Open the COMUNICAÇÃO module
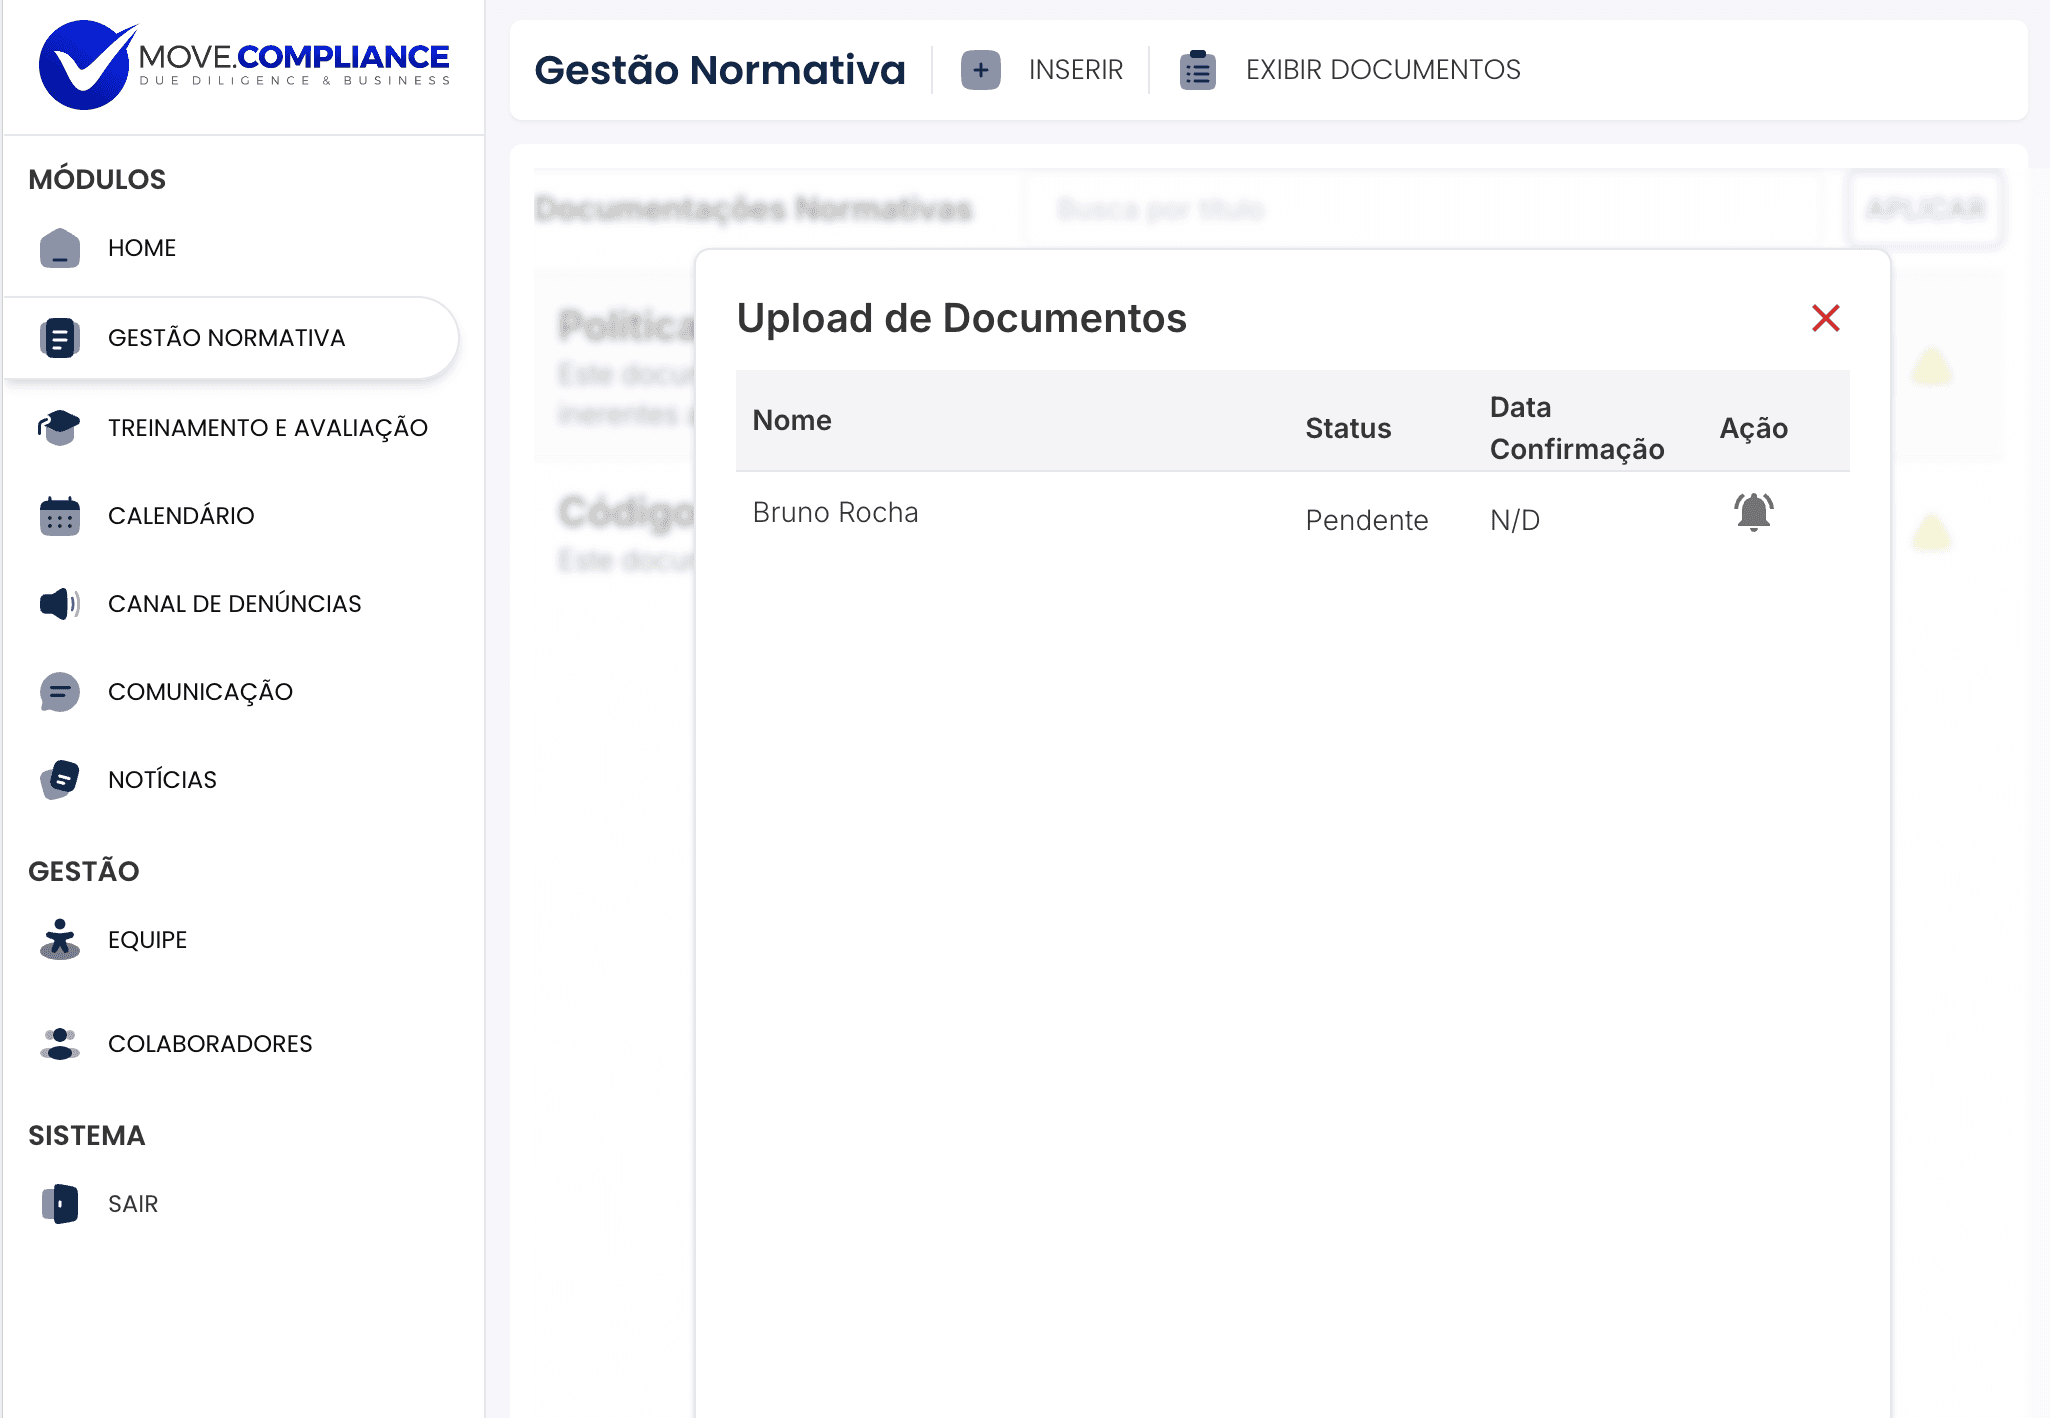The width and height of the screenshot is (2050, 1418). coord(200,692)
